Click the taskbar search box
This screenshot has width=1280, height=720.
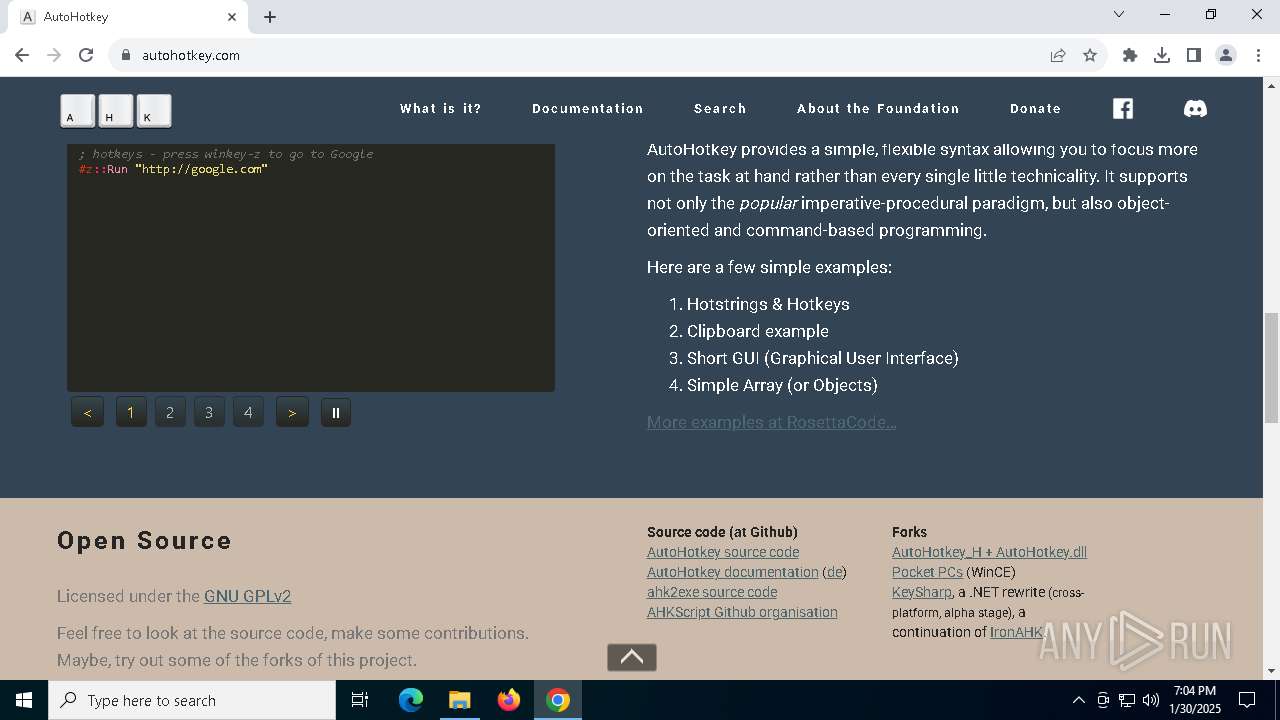pyautogui.click(x=192, y=700)
